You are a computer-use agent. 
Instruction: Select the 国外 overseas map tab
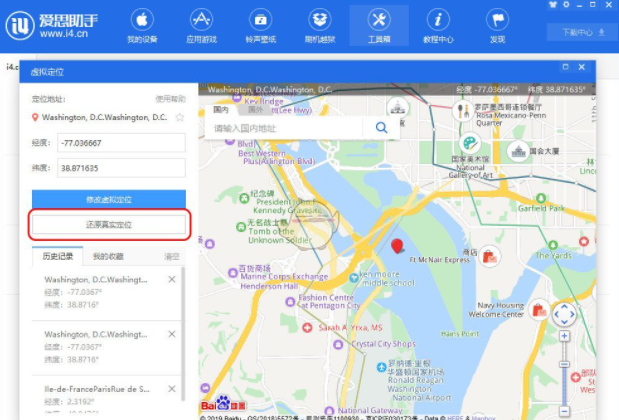point(255,109)
